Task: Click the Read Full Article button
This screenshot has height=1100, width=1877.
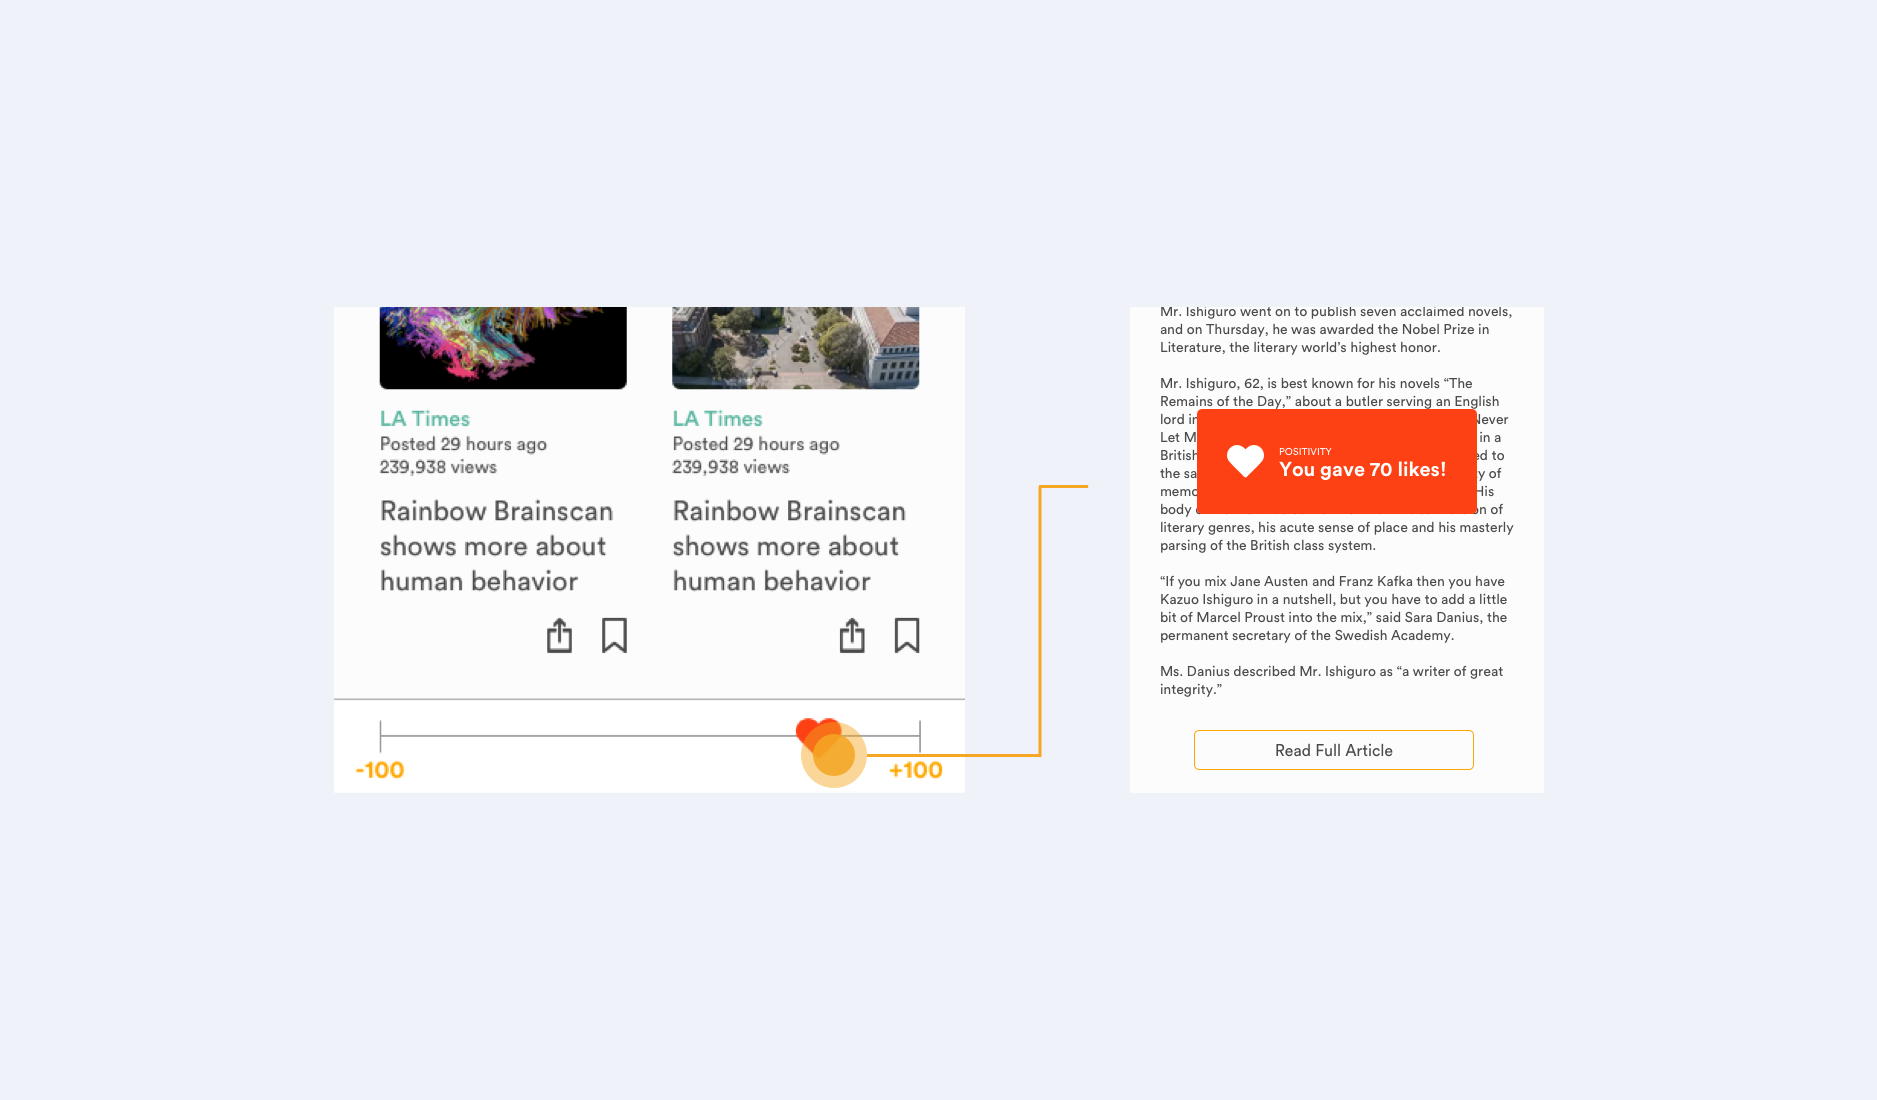Action: [1333, 750]
